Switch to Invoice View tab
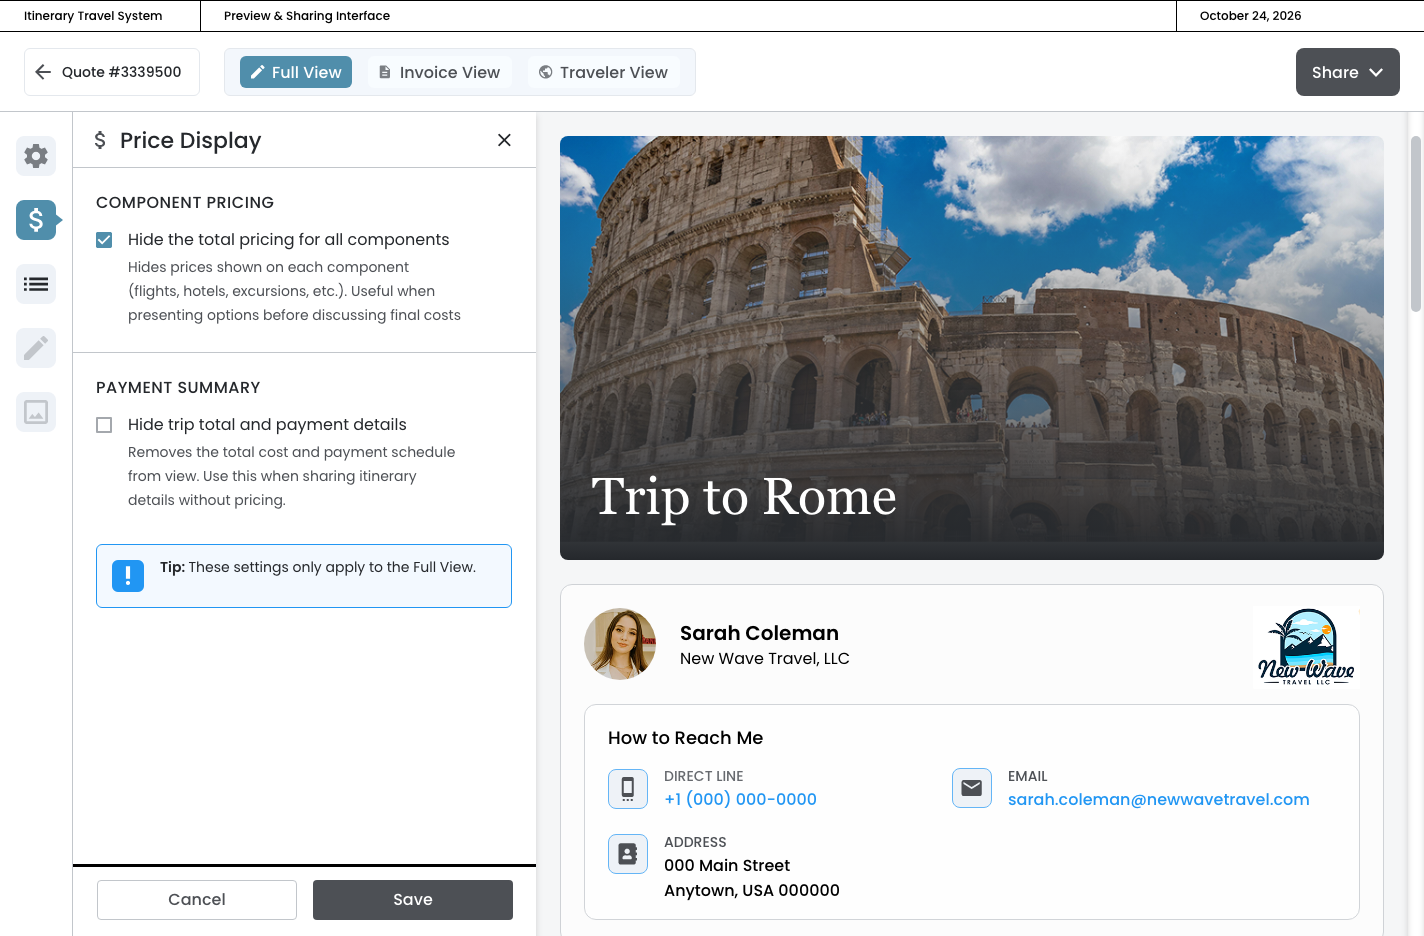 click(440, 72)
